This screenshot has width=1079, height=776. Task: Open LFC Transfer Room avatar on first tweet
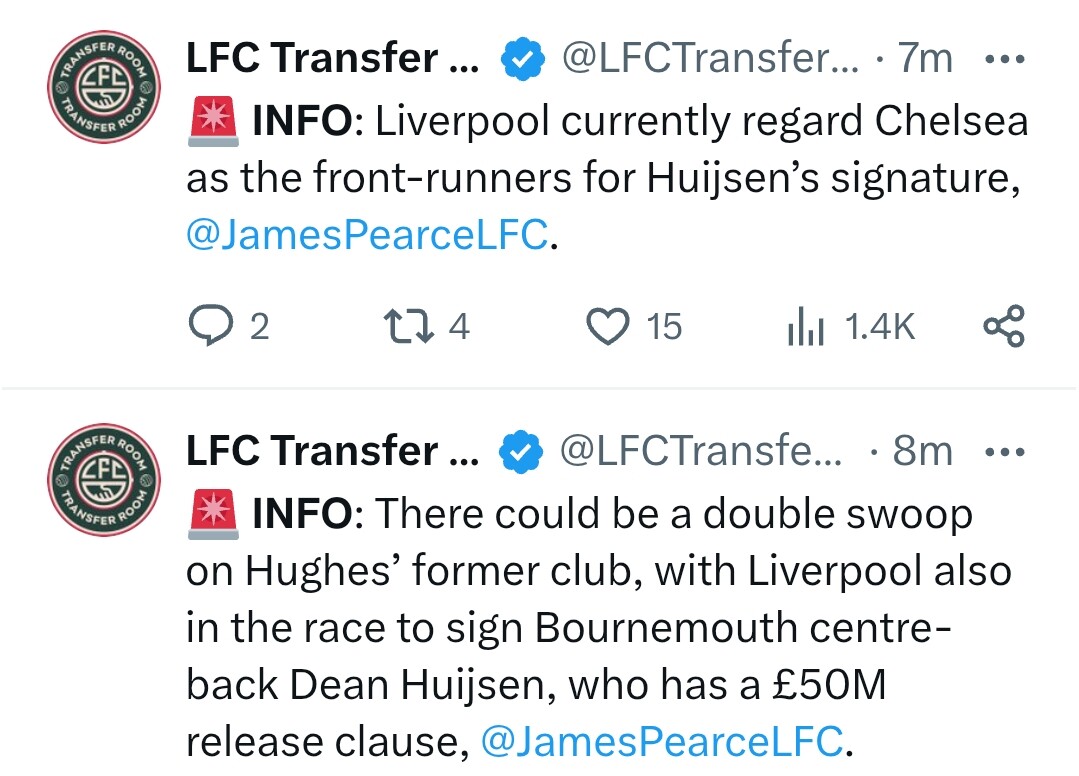pyautogui.click(x=104, y=87)
